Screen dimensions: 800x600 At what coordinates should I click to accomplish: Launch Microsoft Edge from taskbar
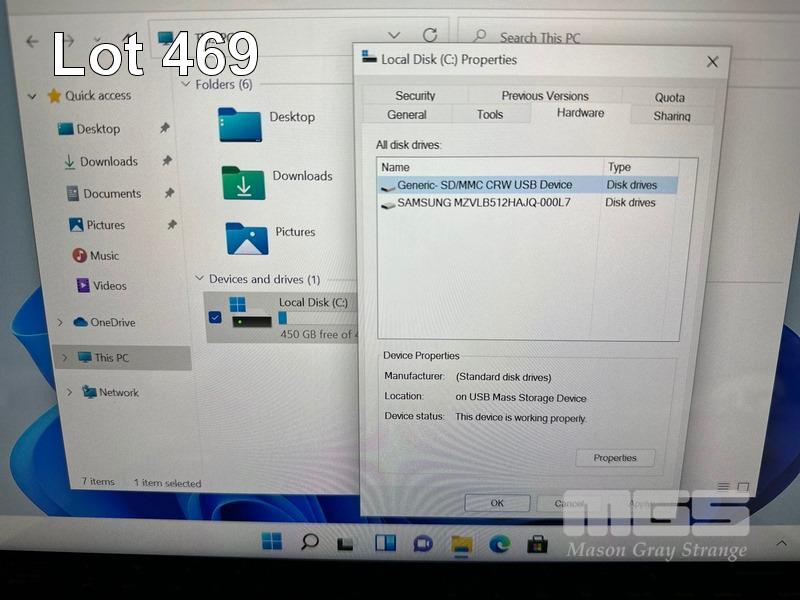pos(499,544)
